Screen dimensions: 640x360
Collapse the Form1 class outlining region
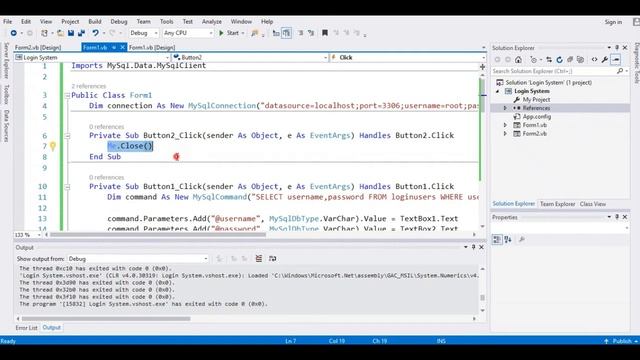(x=67, y=96)
